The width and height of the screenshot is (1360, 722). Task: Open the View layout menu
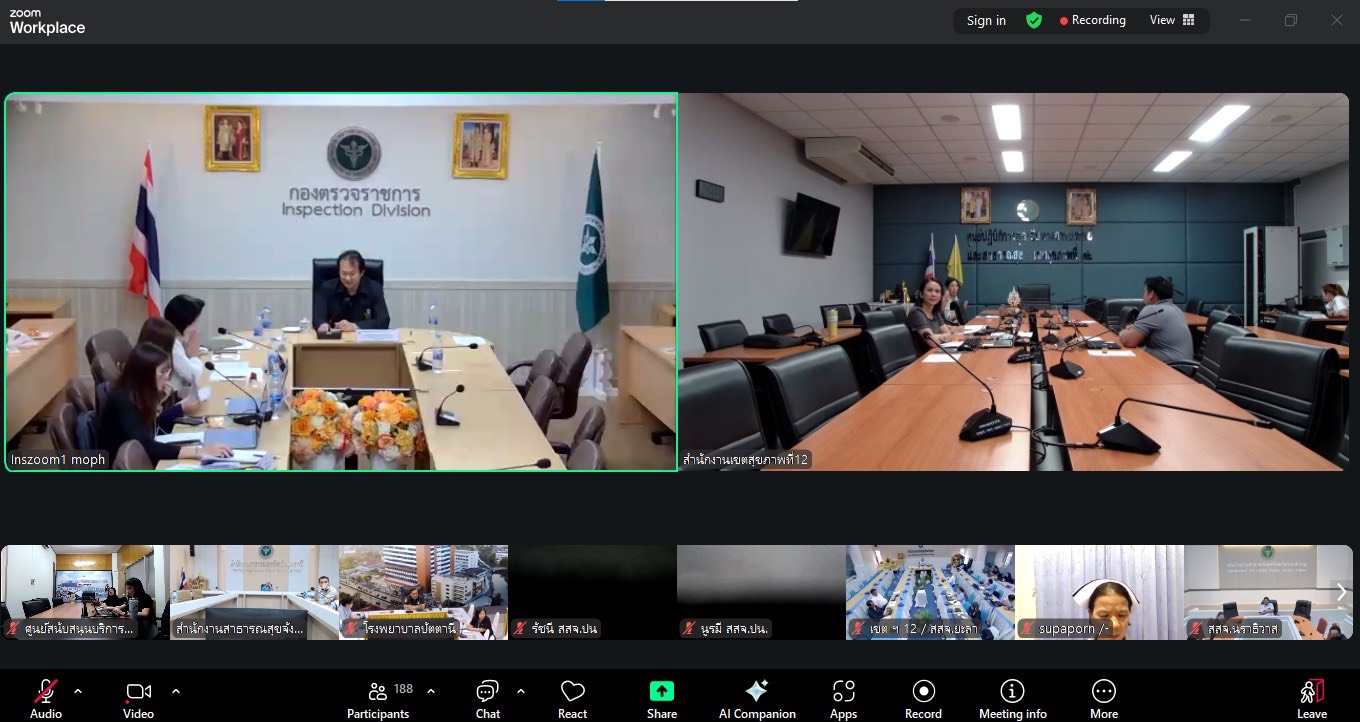1172,21
